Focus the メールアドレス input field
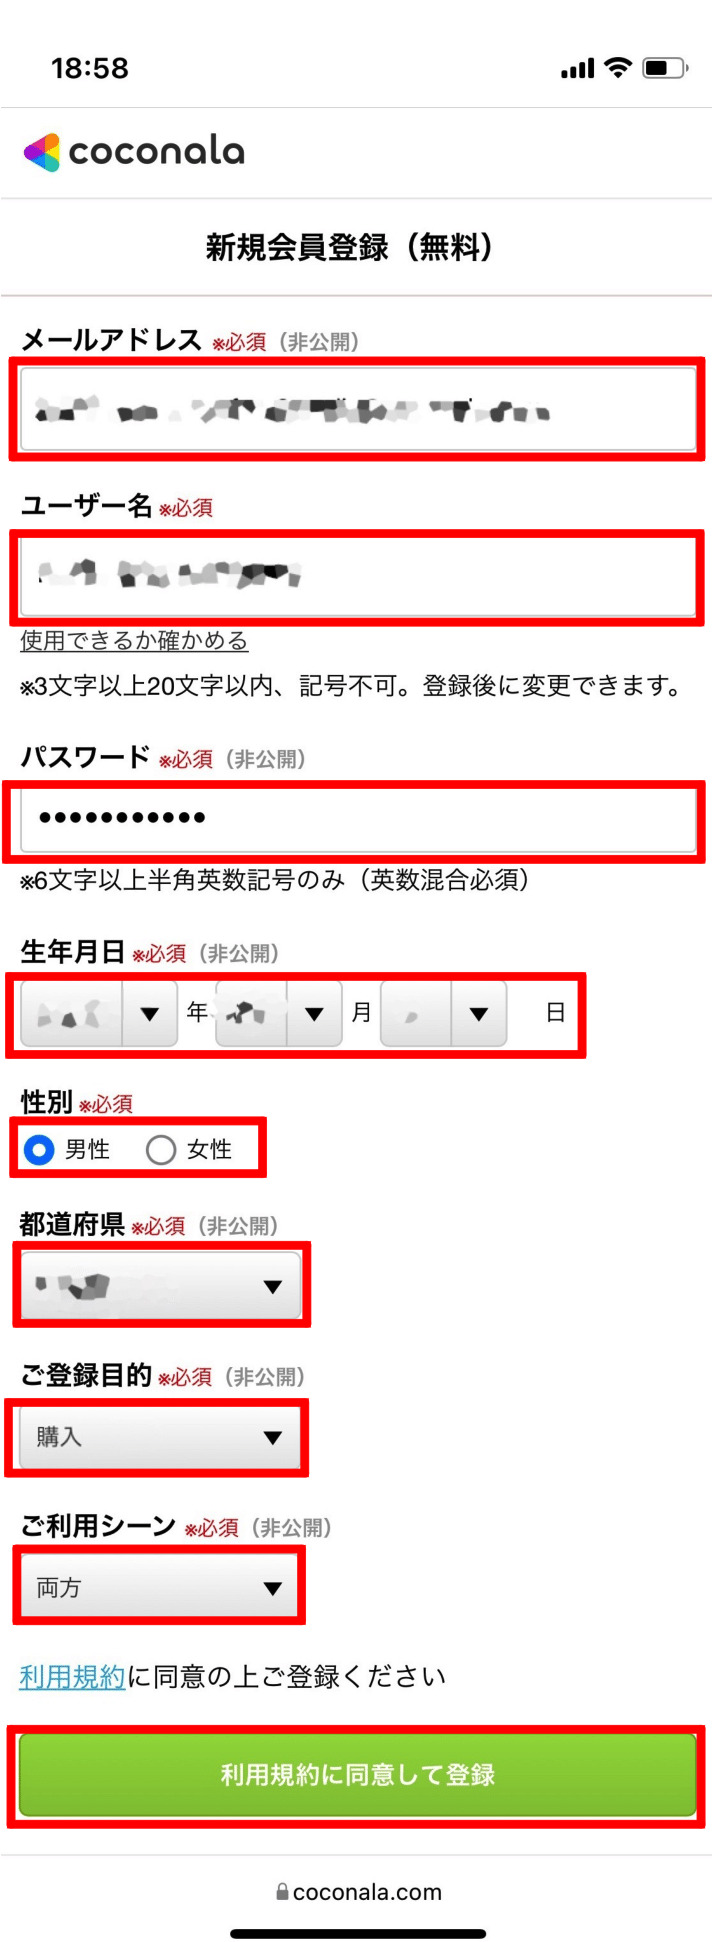This screenshot has width=712, height=1942. coord(358,409)
